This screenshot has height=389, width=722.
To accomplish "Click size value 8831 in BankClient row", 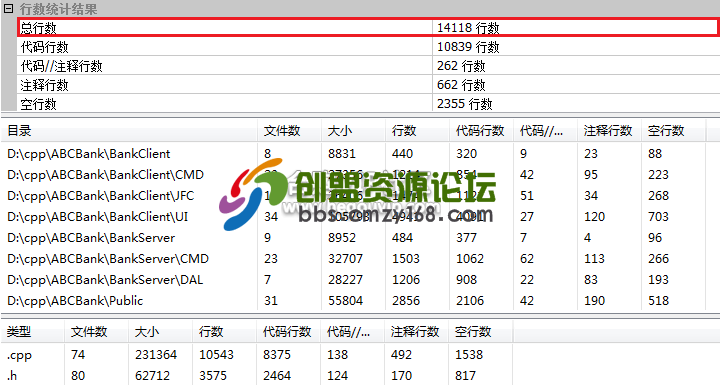I will pyautogui.click(x=342, y=154).
